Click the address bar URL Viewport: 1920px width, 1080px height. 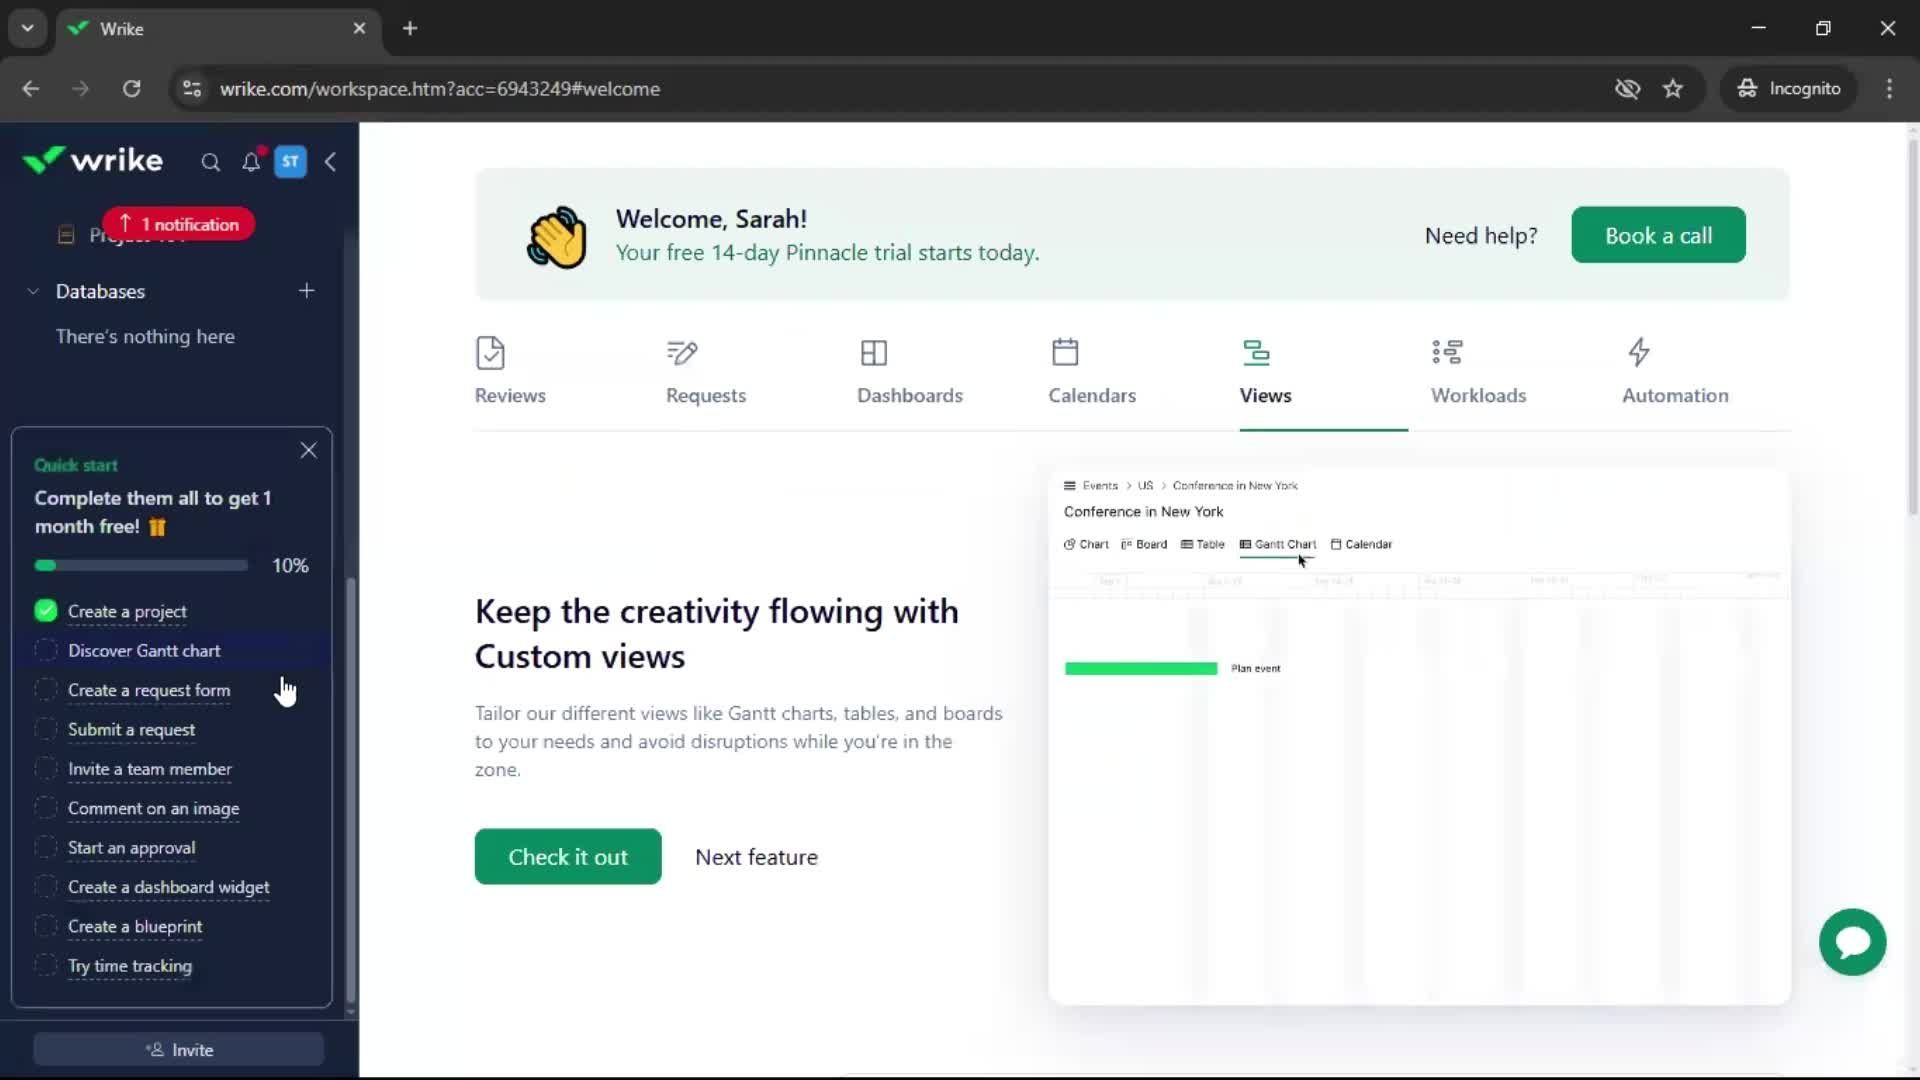coord(440,89)
